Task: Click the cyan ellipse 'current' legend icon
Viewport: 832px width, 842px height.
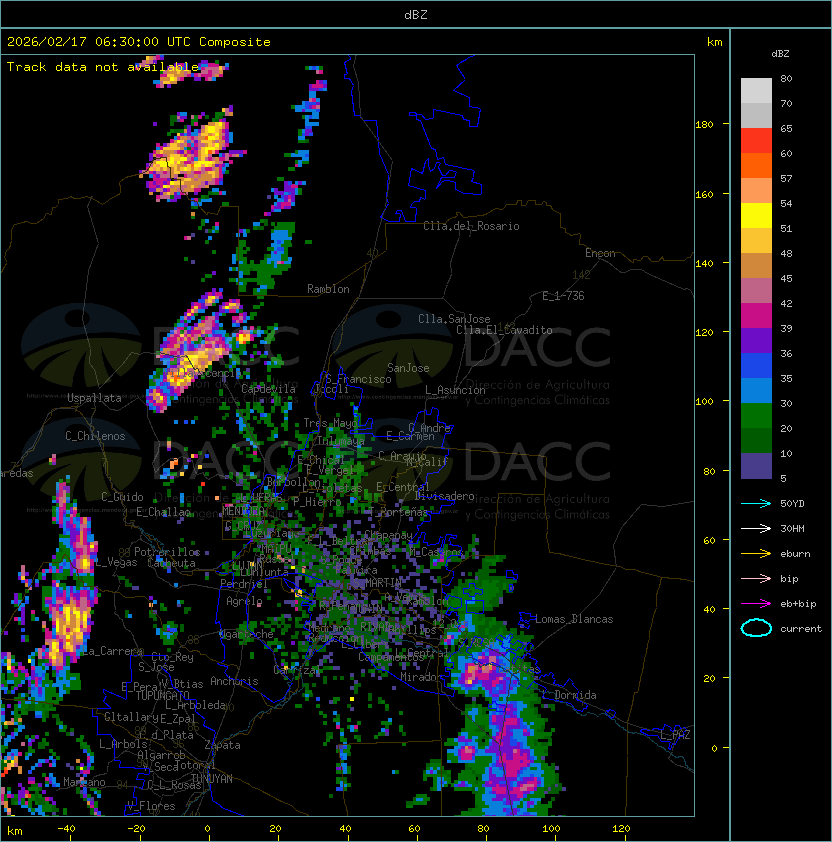Action: tap(756, 628)
